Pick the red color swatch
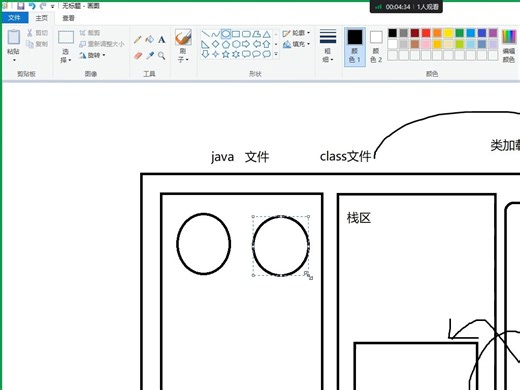 (x=426, y=33)
